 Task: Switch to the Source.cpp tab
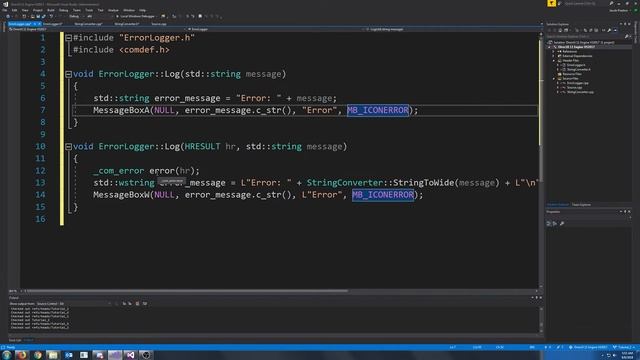pyautogui.click(x=159, y=24)
